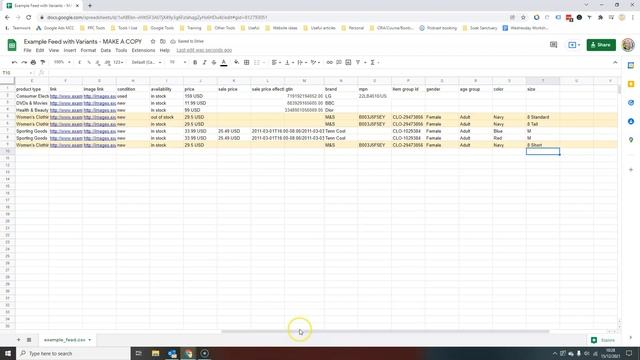Image resolution: width=640 pixels, height=360 pixels.
Task: Open Tasks in the side panel
Action: tap(631, 103)
